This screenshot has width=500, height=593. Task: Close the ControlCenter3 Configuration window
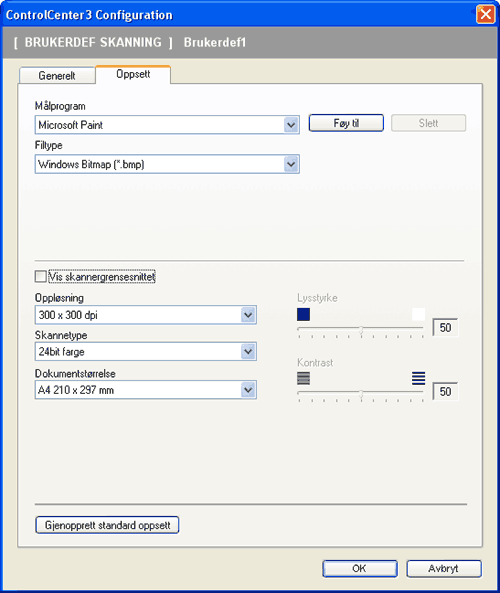(486, 15)
